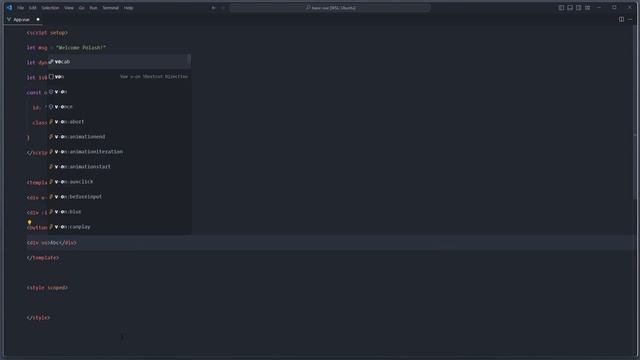
Task: Pick the 'v-on:animationstart' suggestion
Action: tap(119, 167)
